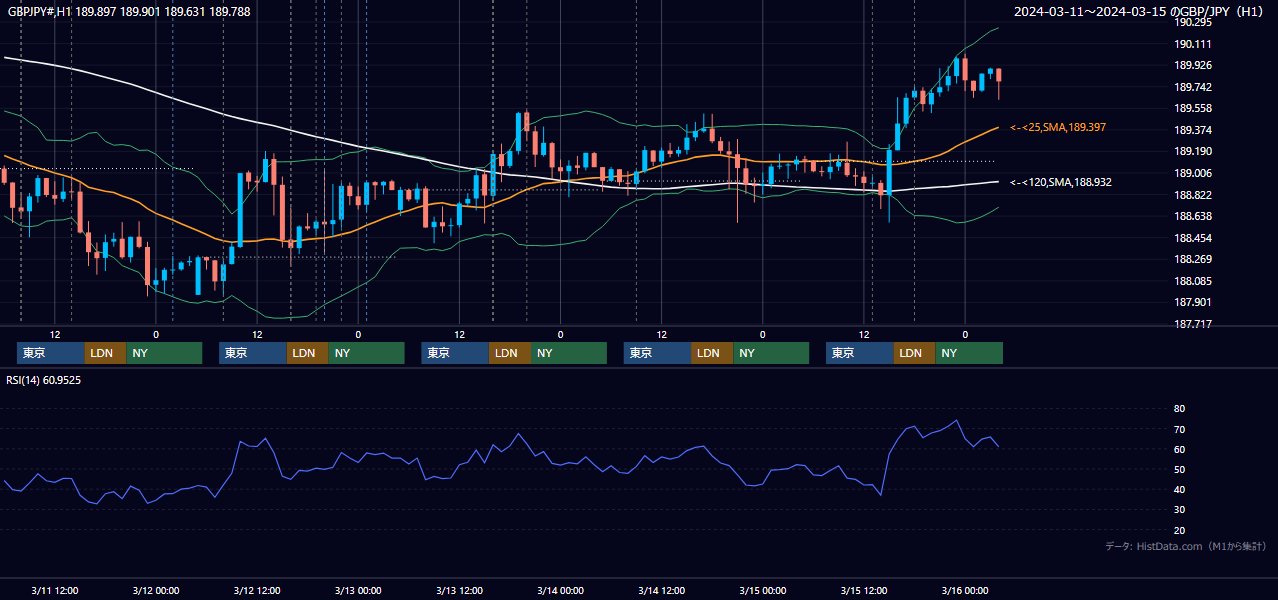Click price axis label 187.717
1278x600 pixels.
1193,324
